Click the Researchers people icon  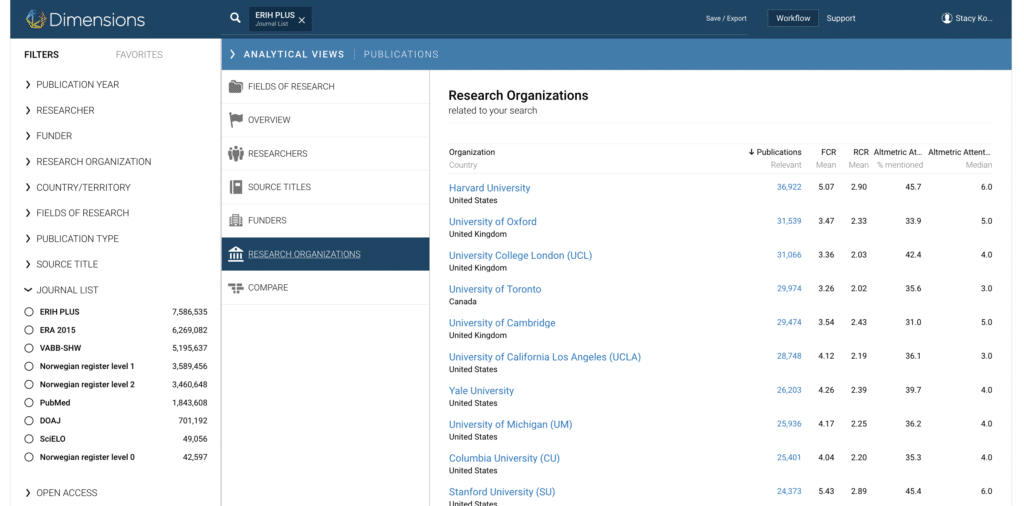[x=236, y=154]
